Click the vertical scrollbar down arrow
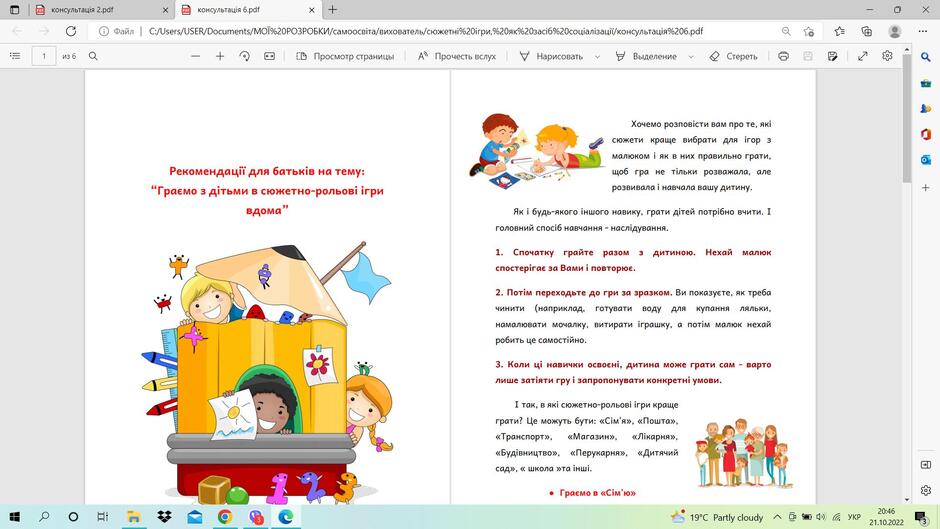The height and width of the screenshot is (529, 940). tap(906, 499)
